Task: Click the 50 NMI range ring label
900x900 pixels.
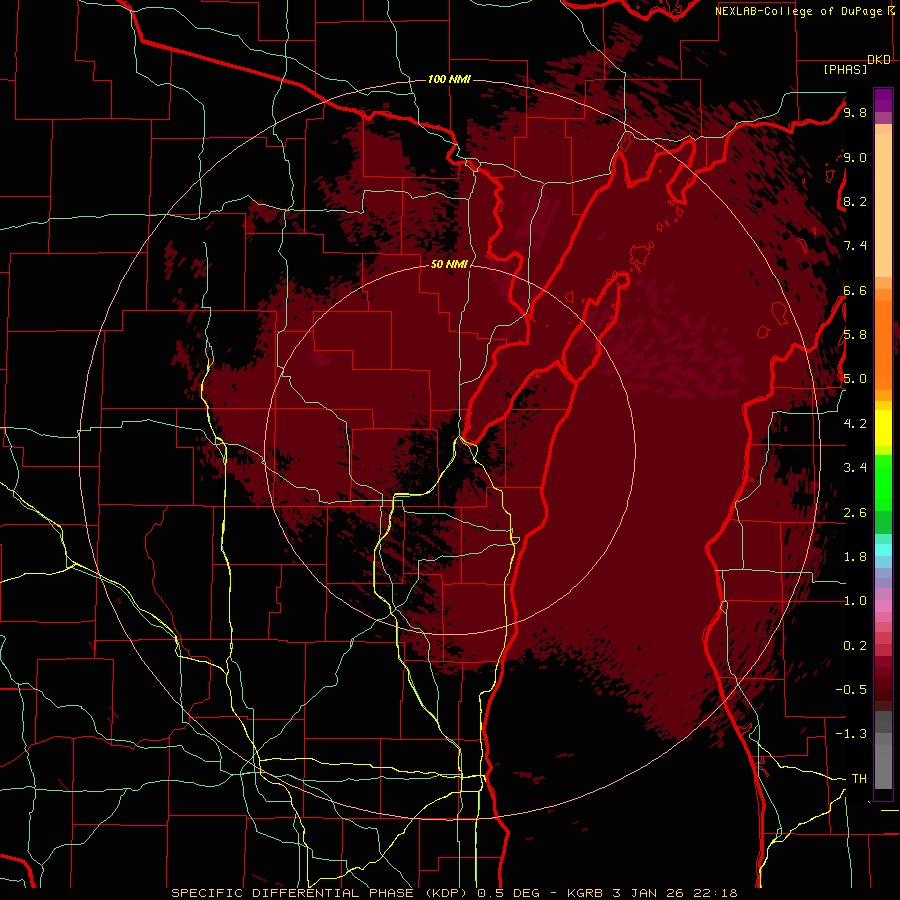Action: point(449,265)
